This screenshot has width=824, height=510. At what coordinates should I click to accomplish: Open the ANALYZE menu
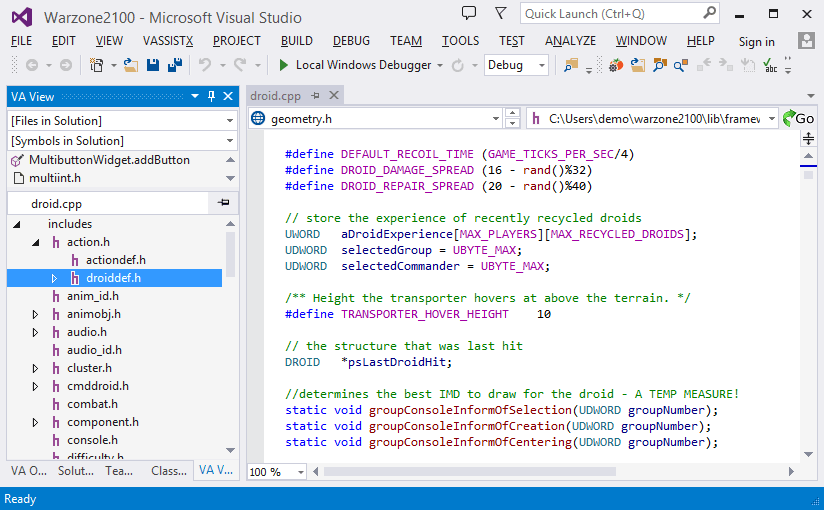[x=570, y=41]
